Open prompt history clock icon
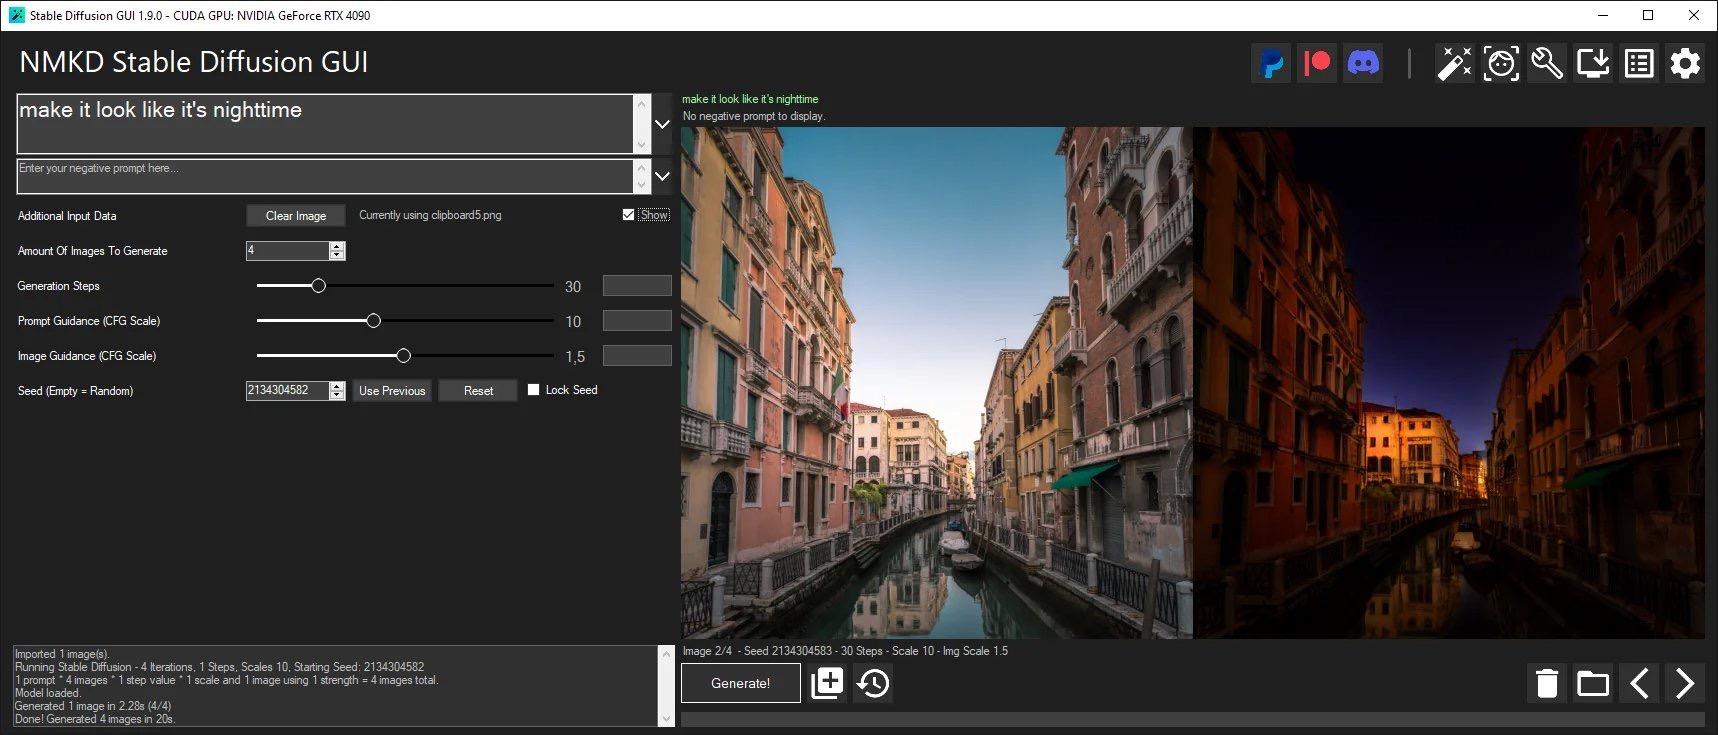1718x735 pixels. click(873, 683)
